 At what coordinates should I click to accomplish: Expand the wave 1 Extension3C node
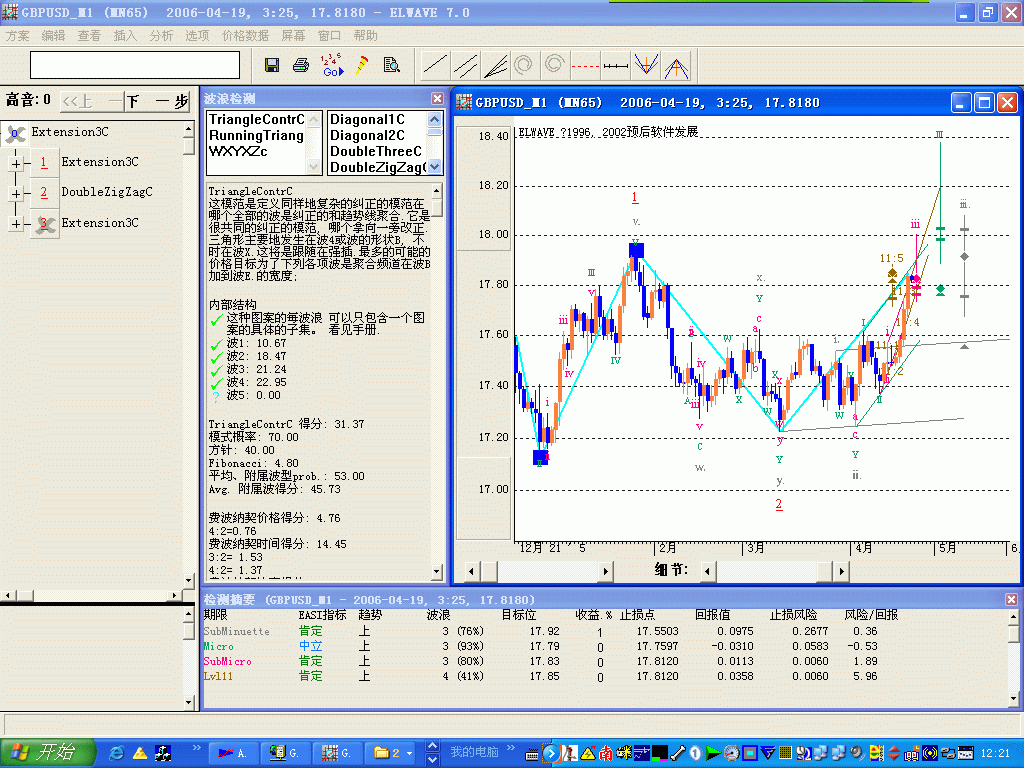point(16,163)
